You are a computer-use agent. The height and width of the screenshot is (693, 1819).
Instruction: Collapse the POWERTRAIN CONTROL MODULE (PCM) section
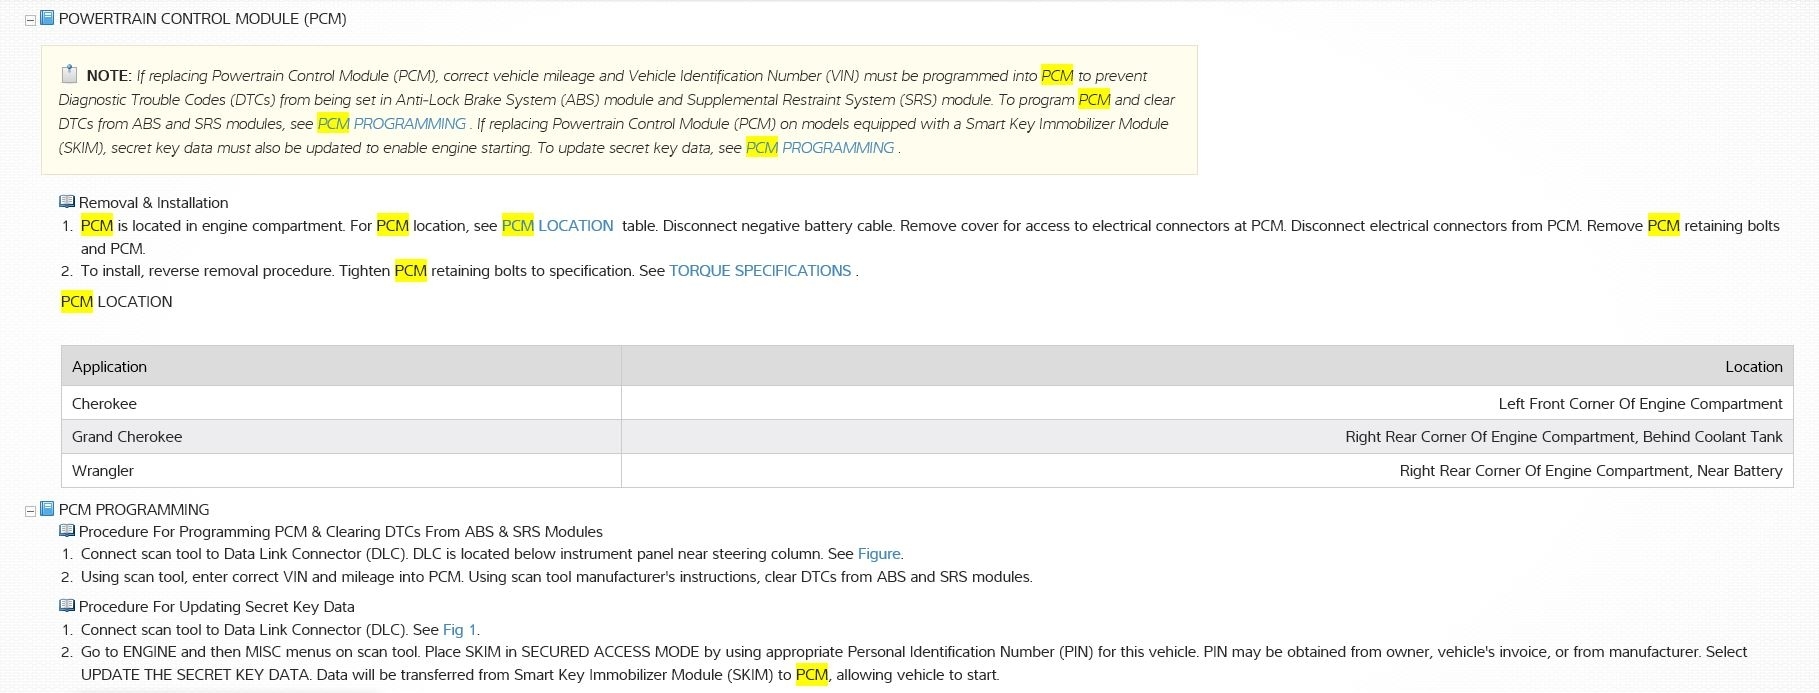coord(30,20)
